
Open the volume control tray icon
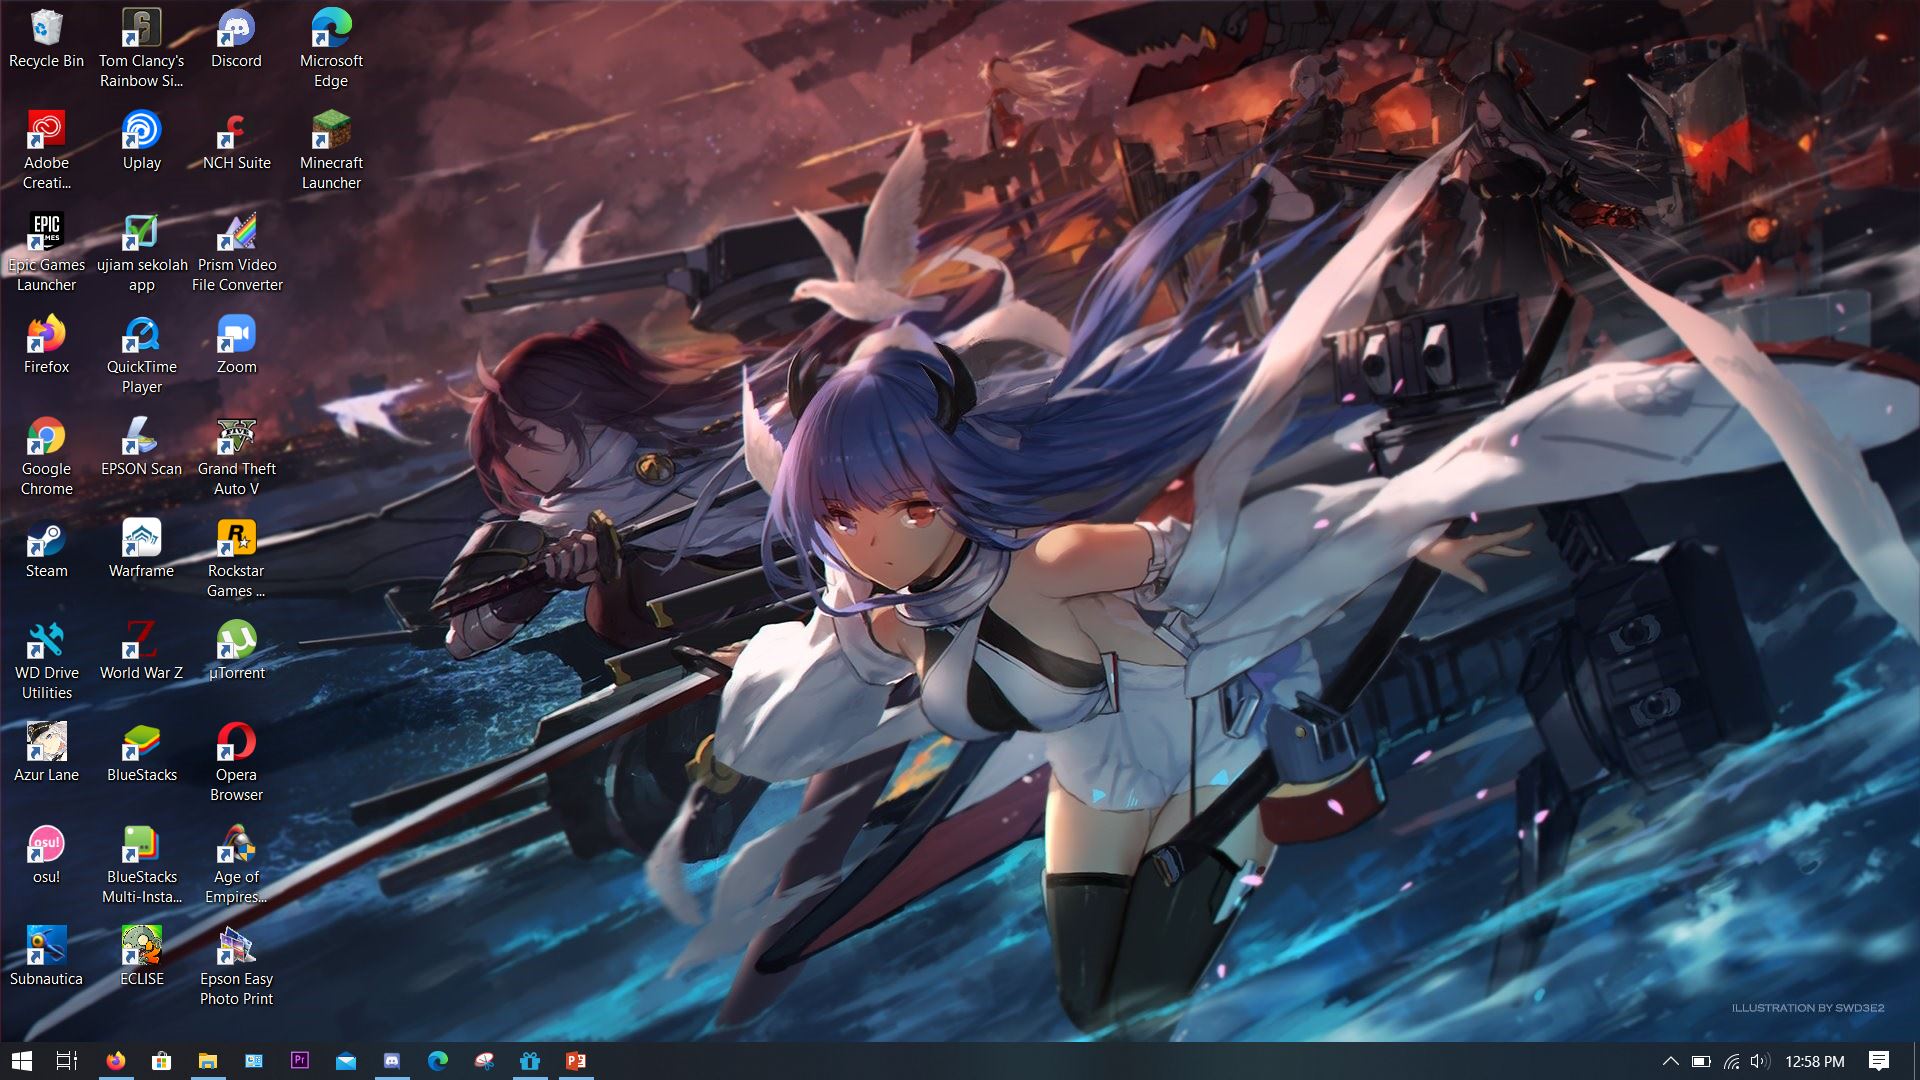pos(1760,1061)
